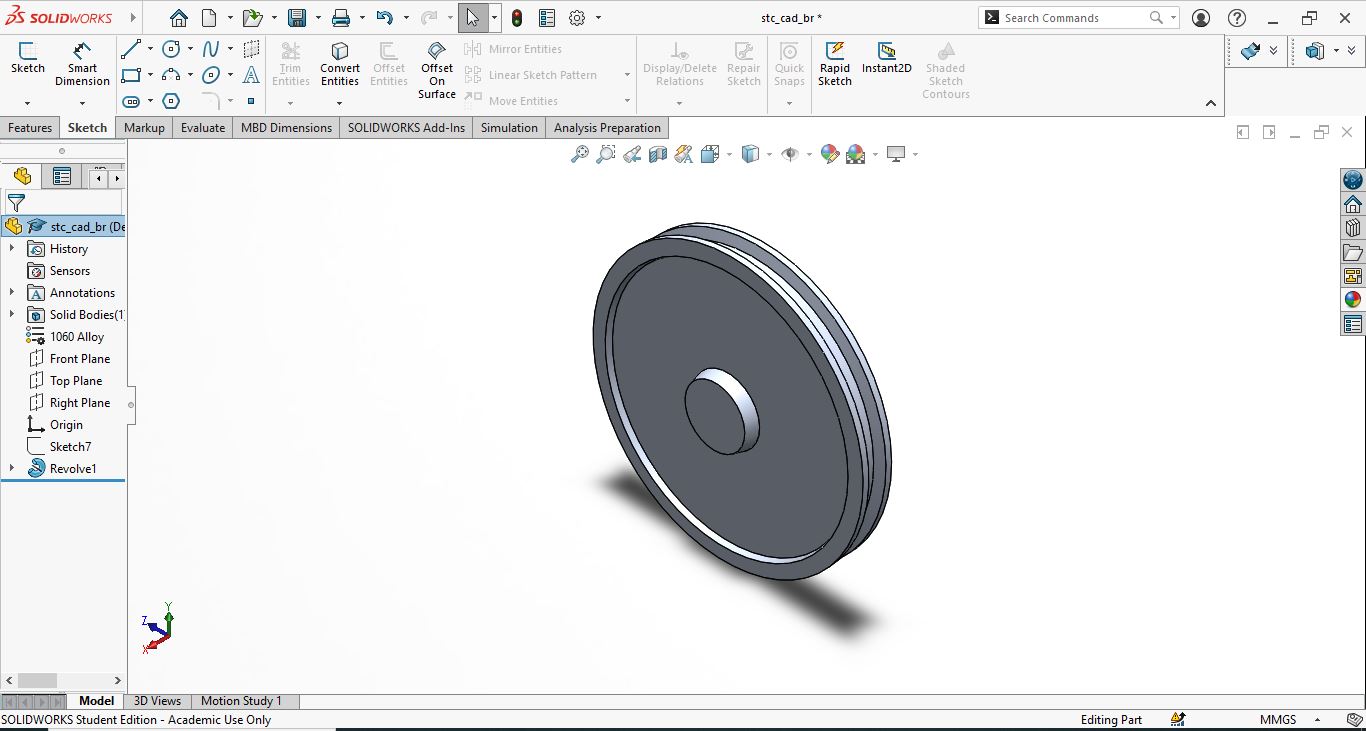This screenshot has width=1366, height=731.
Task: Open the Design Library task pane icon
Action: (x=1353, y=228)
